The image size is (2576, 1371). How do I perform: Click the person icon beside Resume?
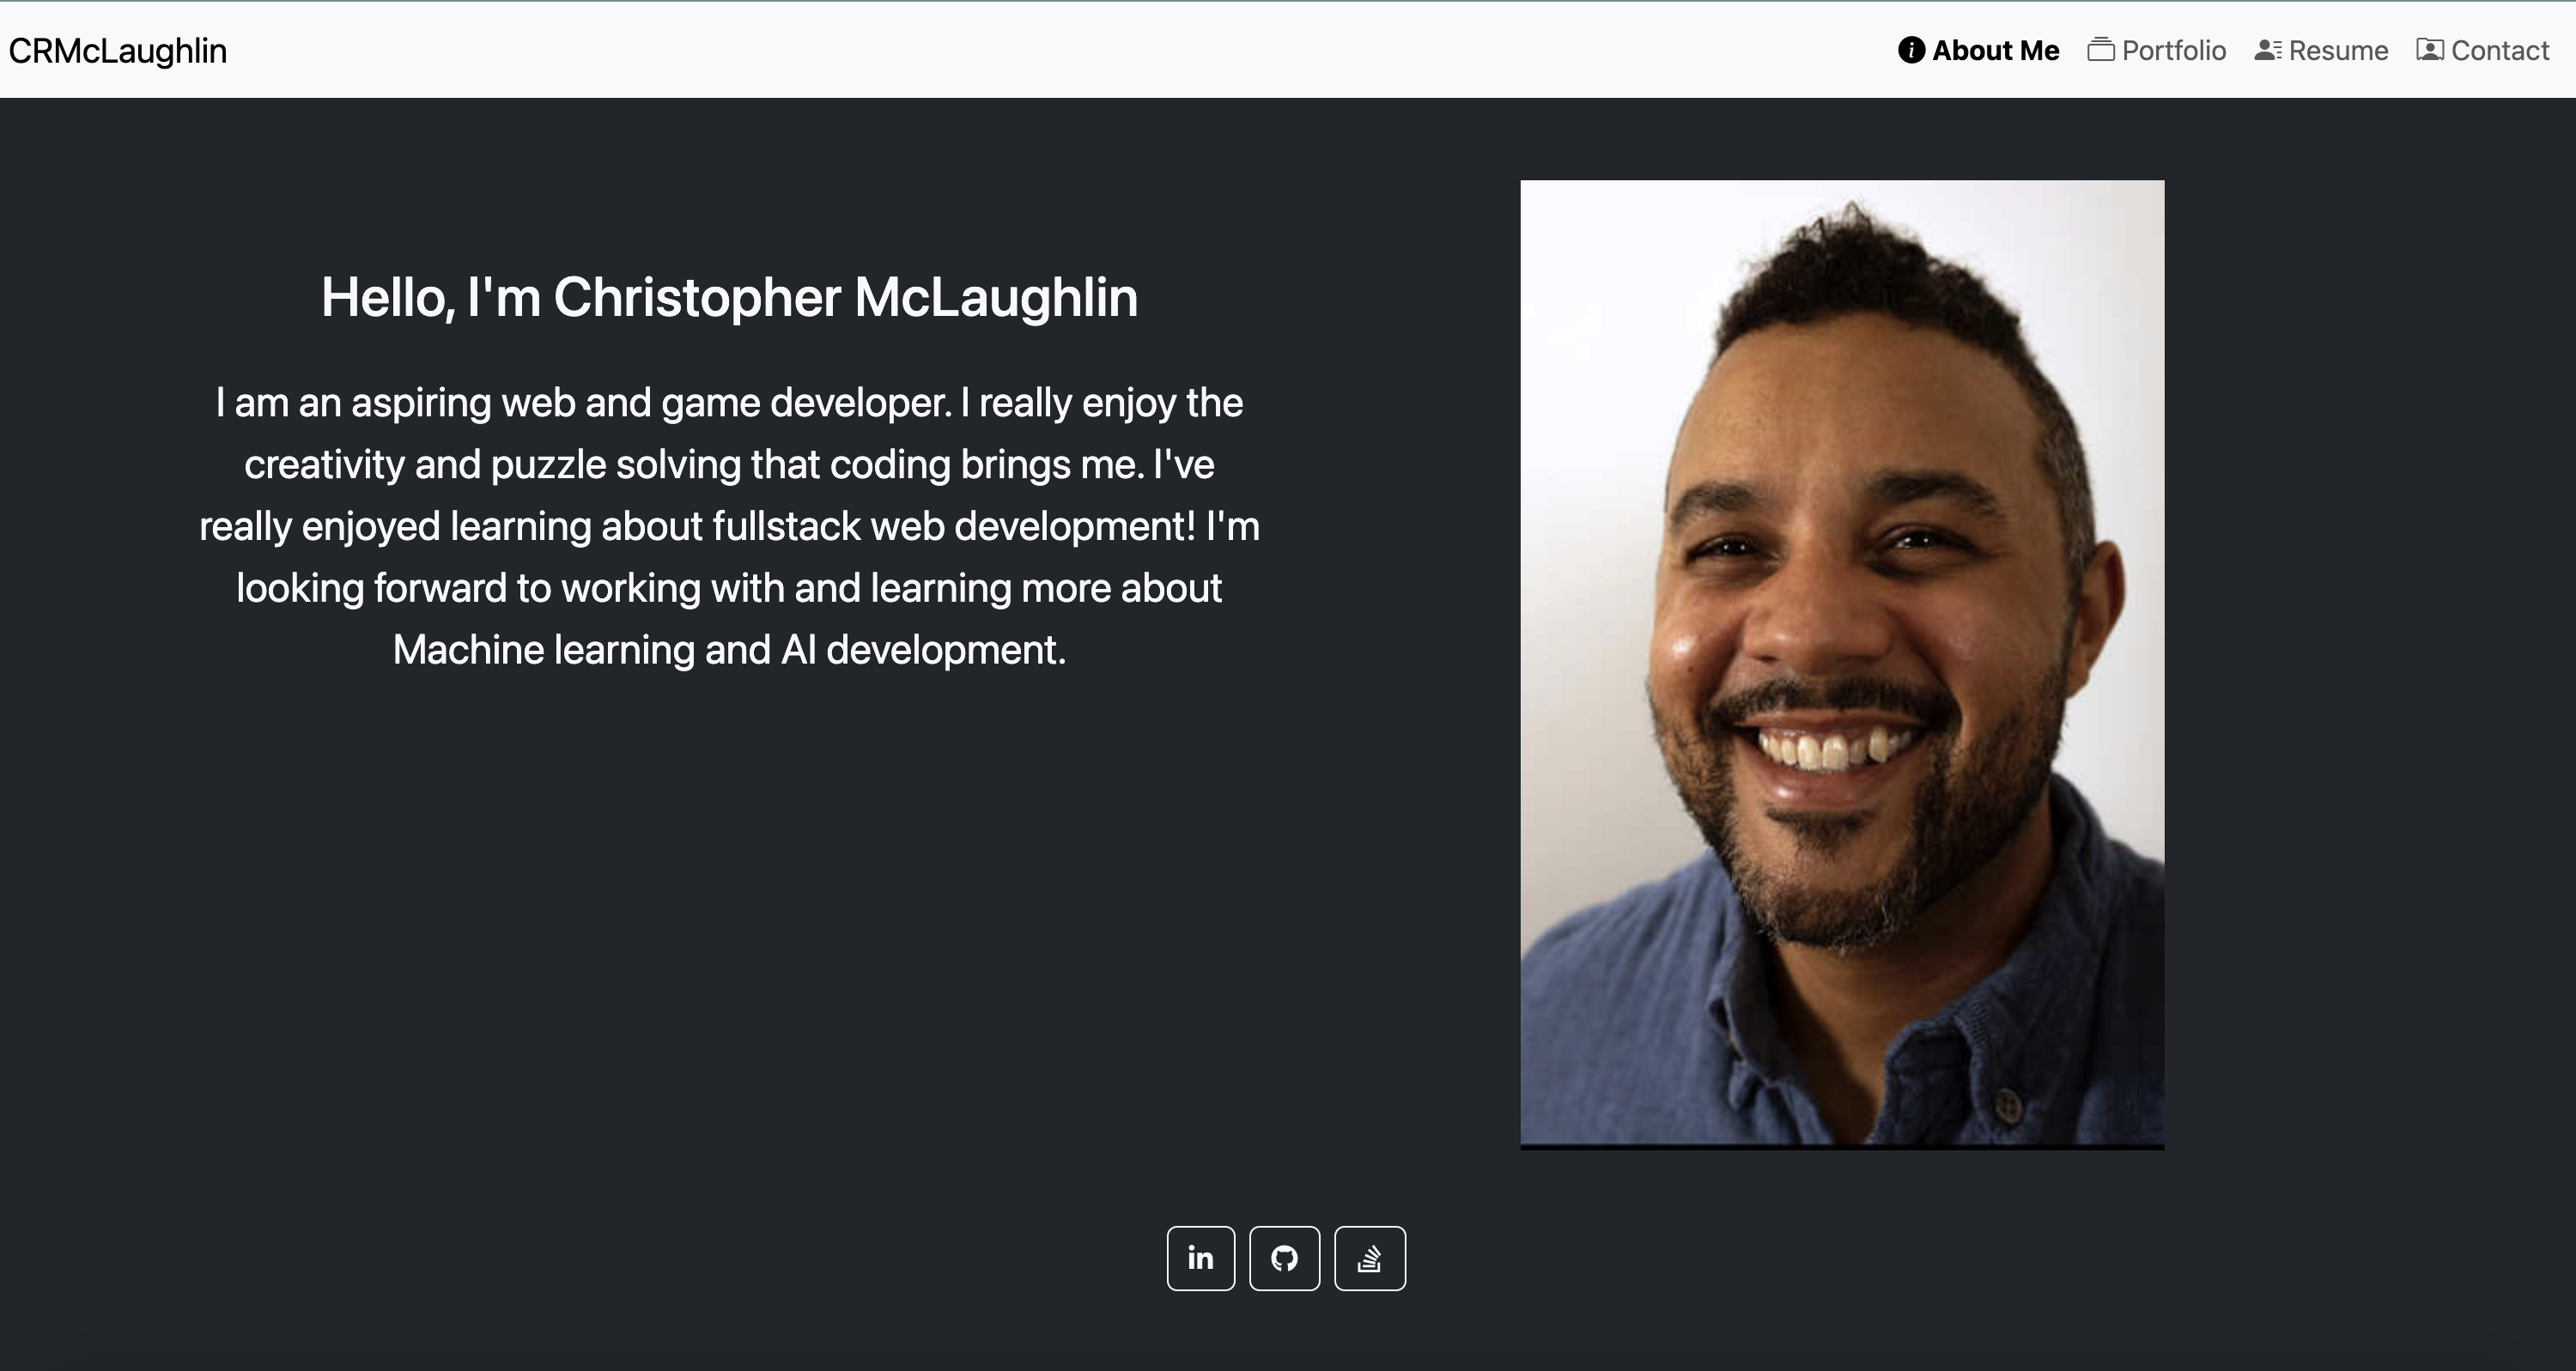2266,49
